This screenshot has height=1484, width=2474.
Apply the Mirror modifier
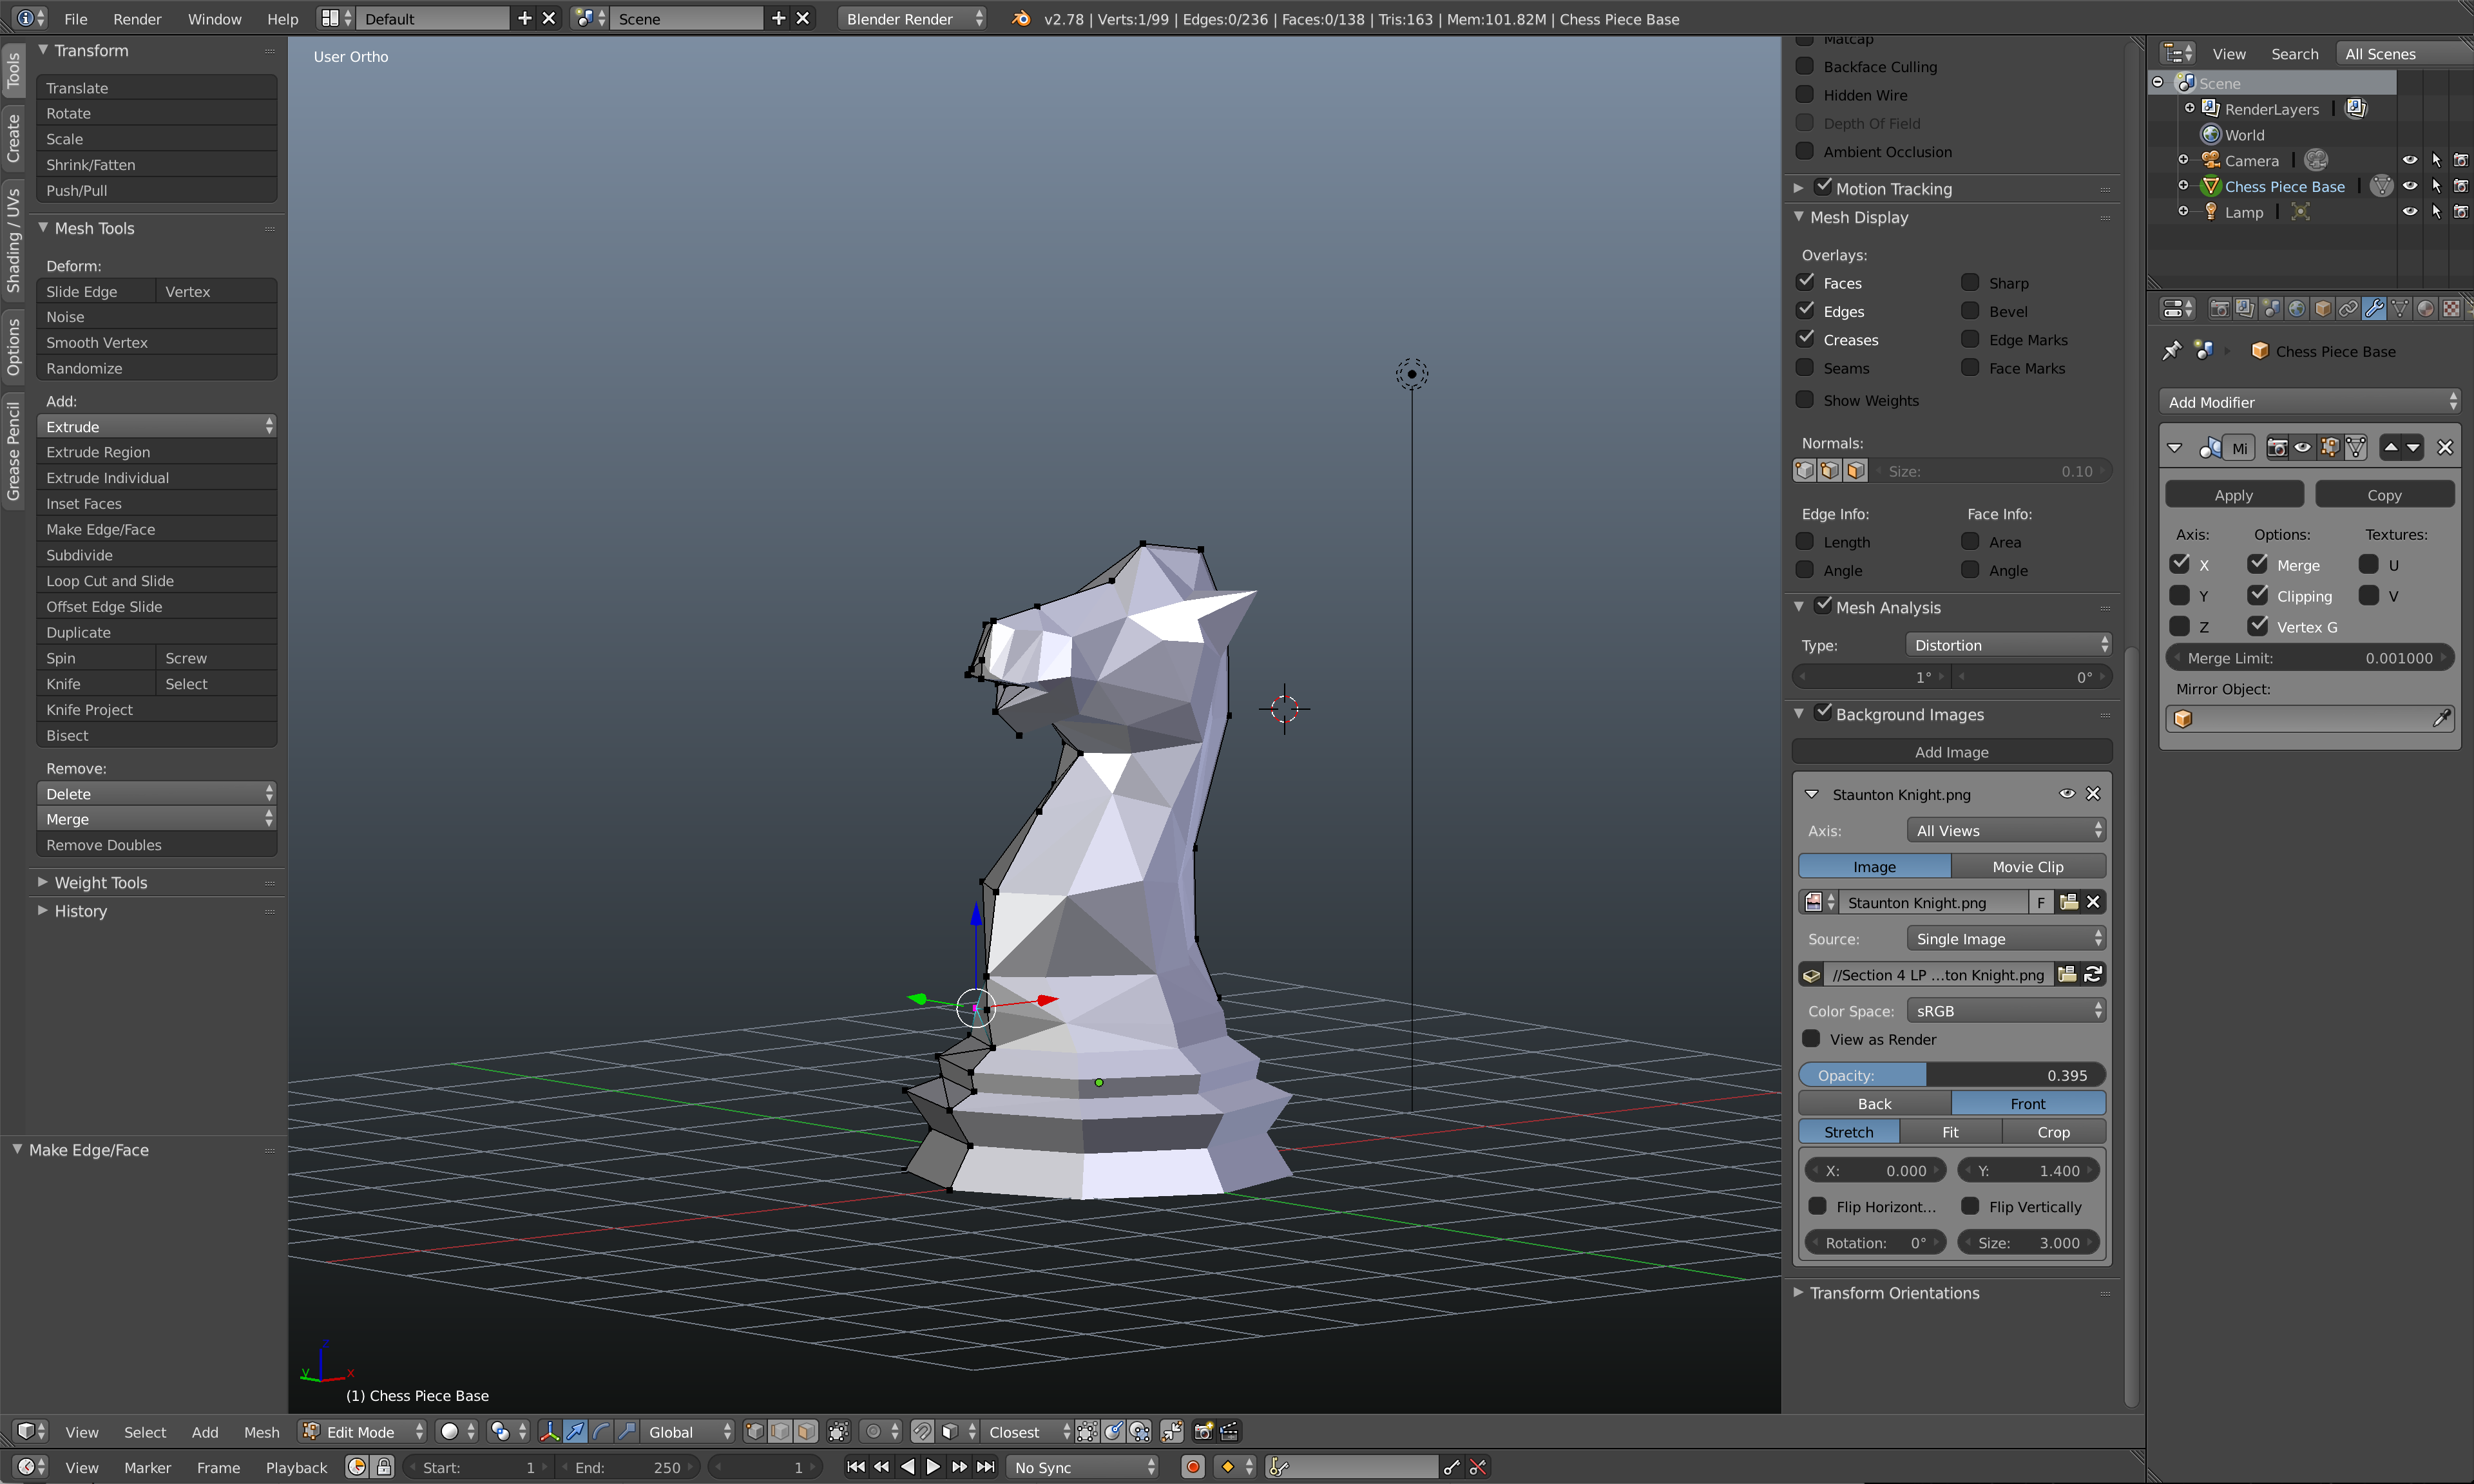pos(2234,495)
